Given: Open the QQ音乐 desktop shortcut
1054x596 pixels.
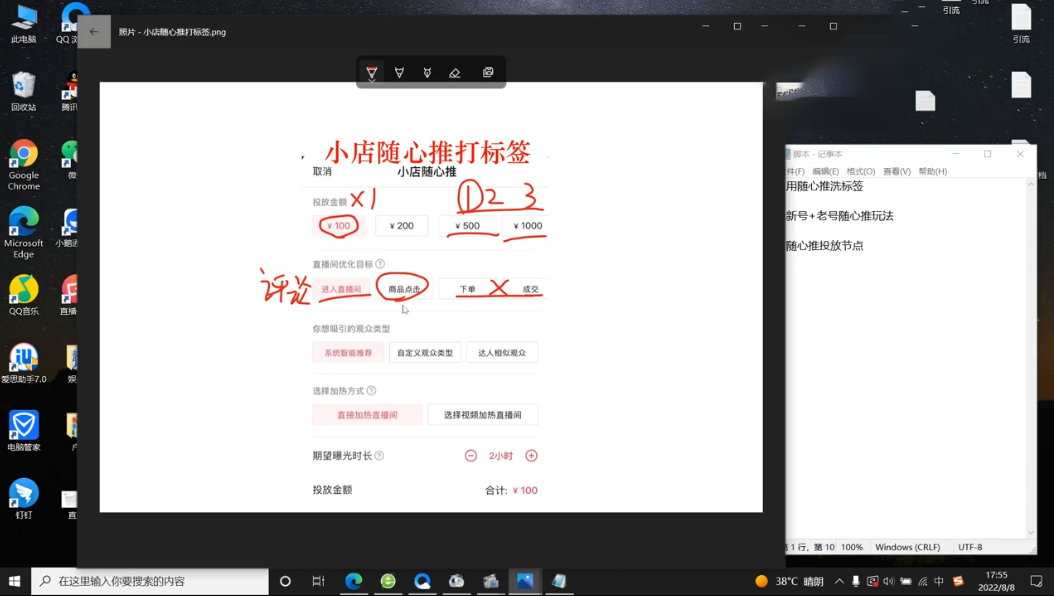Looking at the screenshot, I should pos(24,294).
